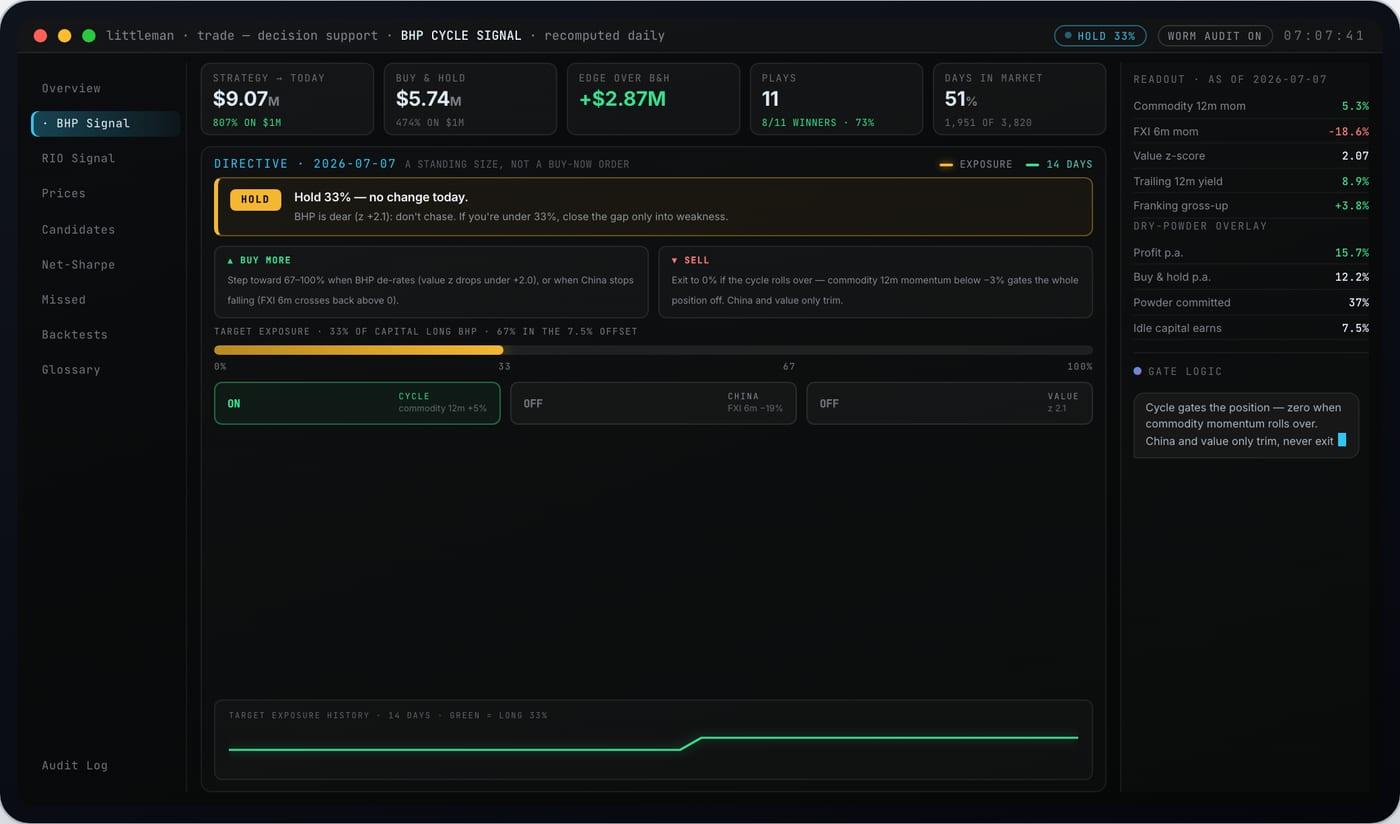The height and width of the screenshot is (824, 1400).
Task: Click the Edge over B&H stat card
Action: pyautogui.click(x=653, y=99)
